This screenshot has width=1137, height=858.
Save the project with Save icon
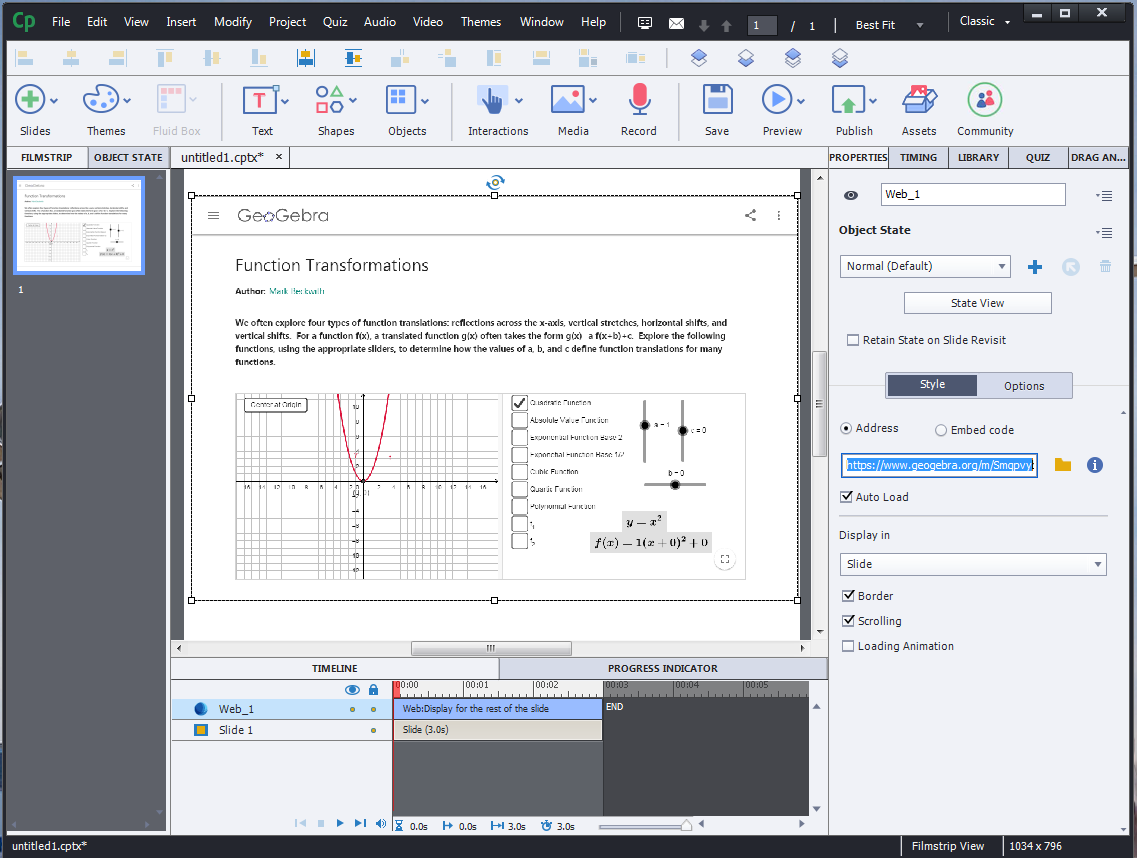[717, 99]
